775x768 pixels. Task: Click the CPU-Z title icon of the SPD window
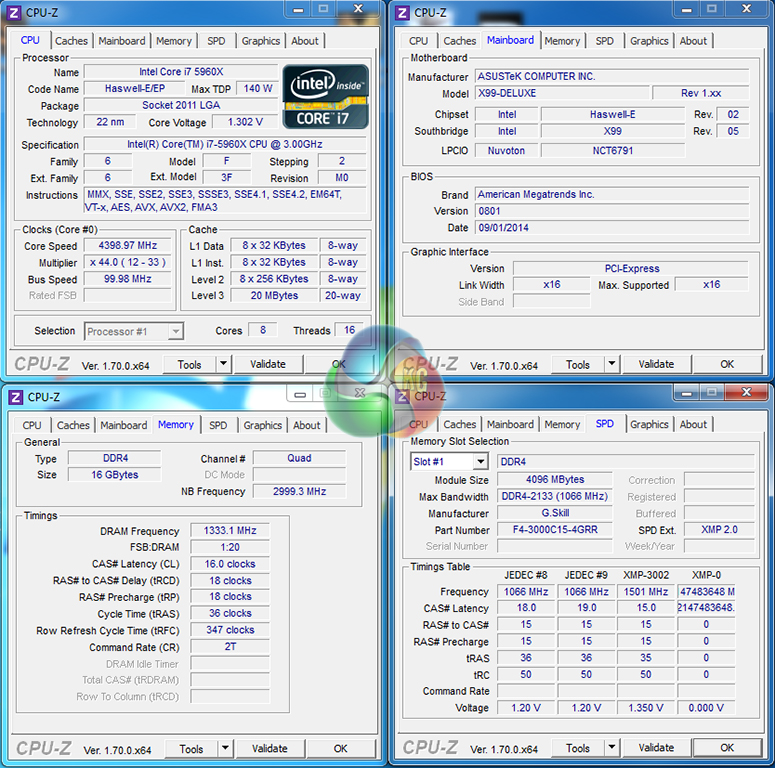(402, 396)
